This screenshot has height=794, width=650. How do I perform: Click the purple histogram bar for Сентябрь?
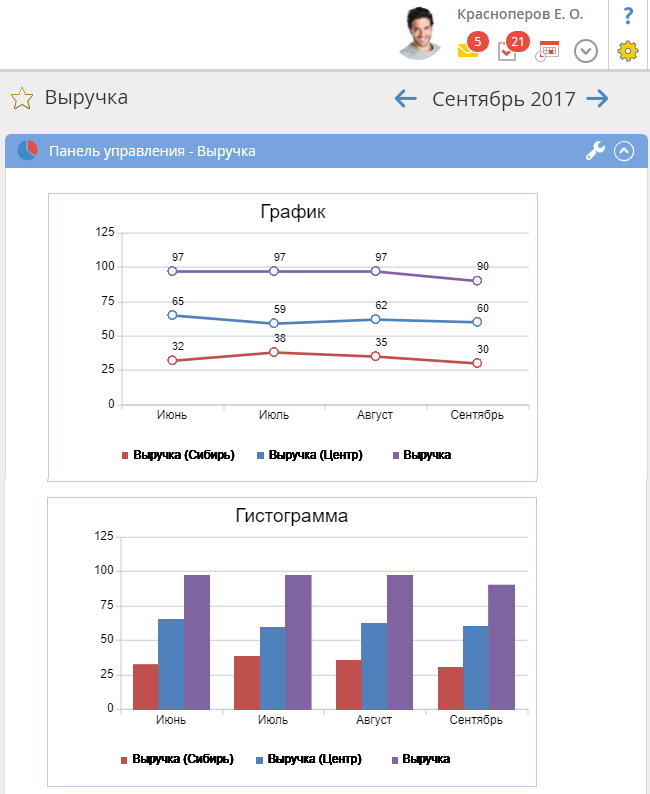point(502,647)
